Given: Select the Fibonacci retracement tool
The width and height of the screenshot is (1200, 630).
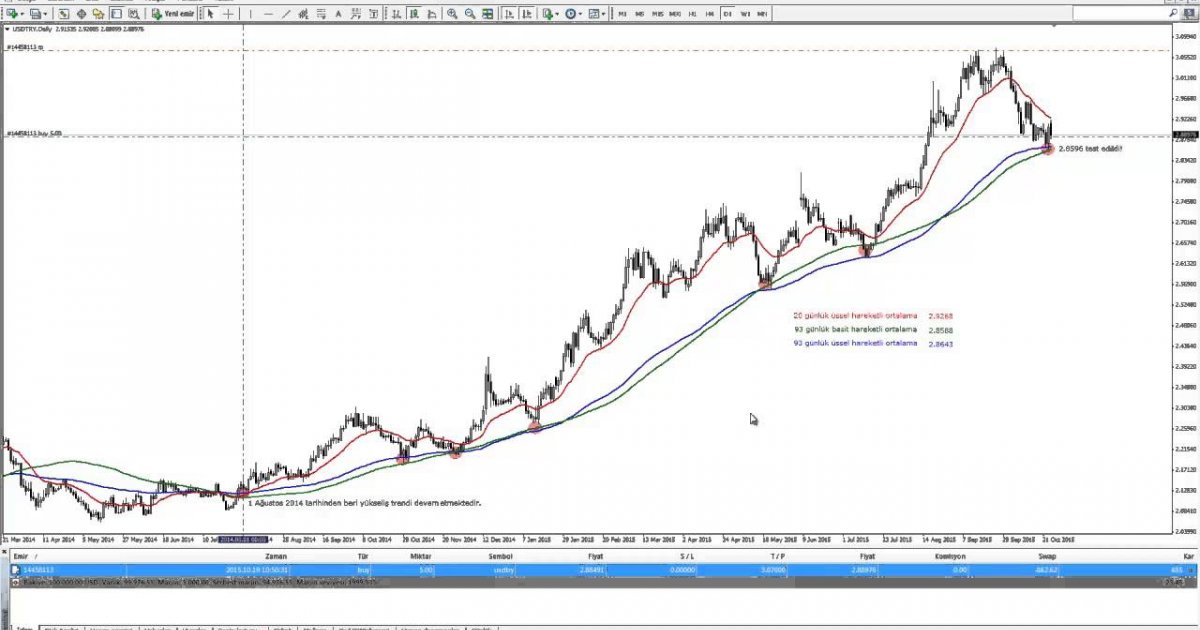Looking at the screenshot, I should 321,14.
